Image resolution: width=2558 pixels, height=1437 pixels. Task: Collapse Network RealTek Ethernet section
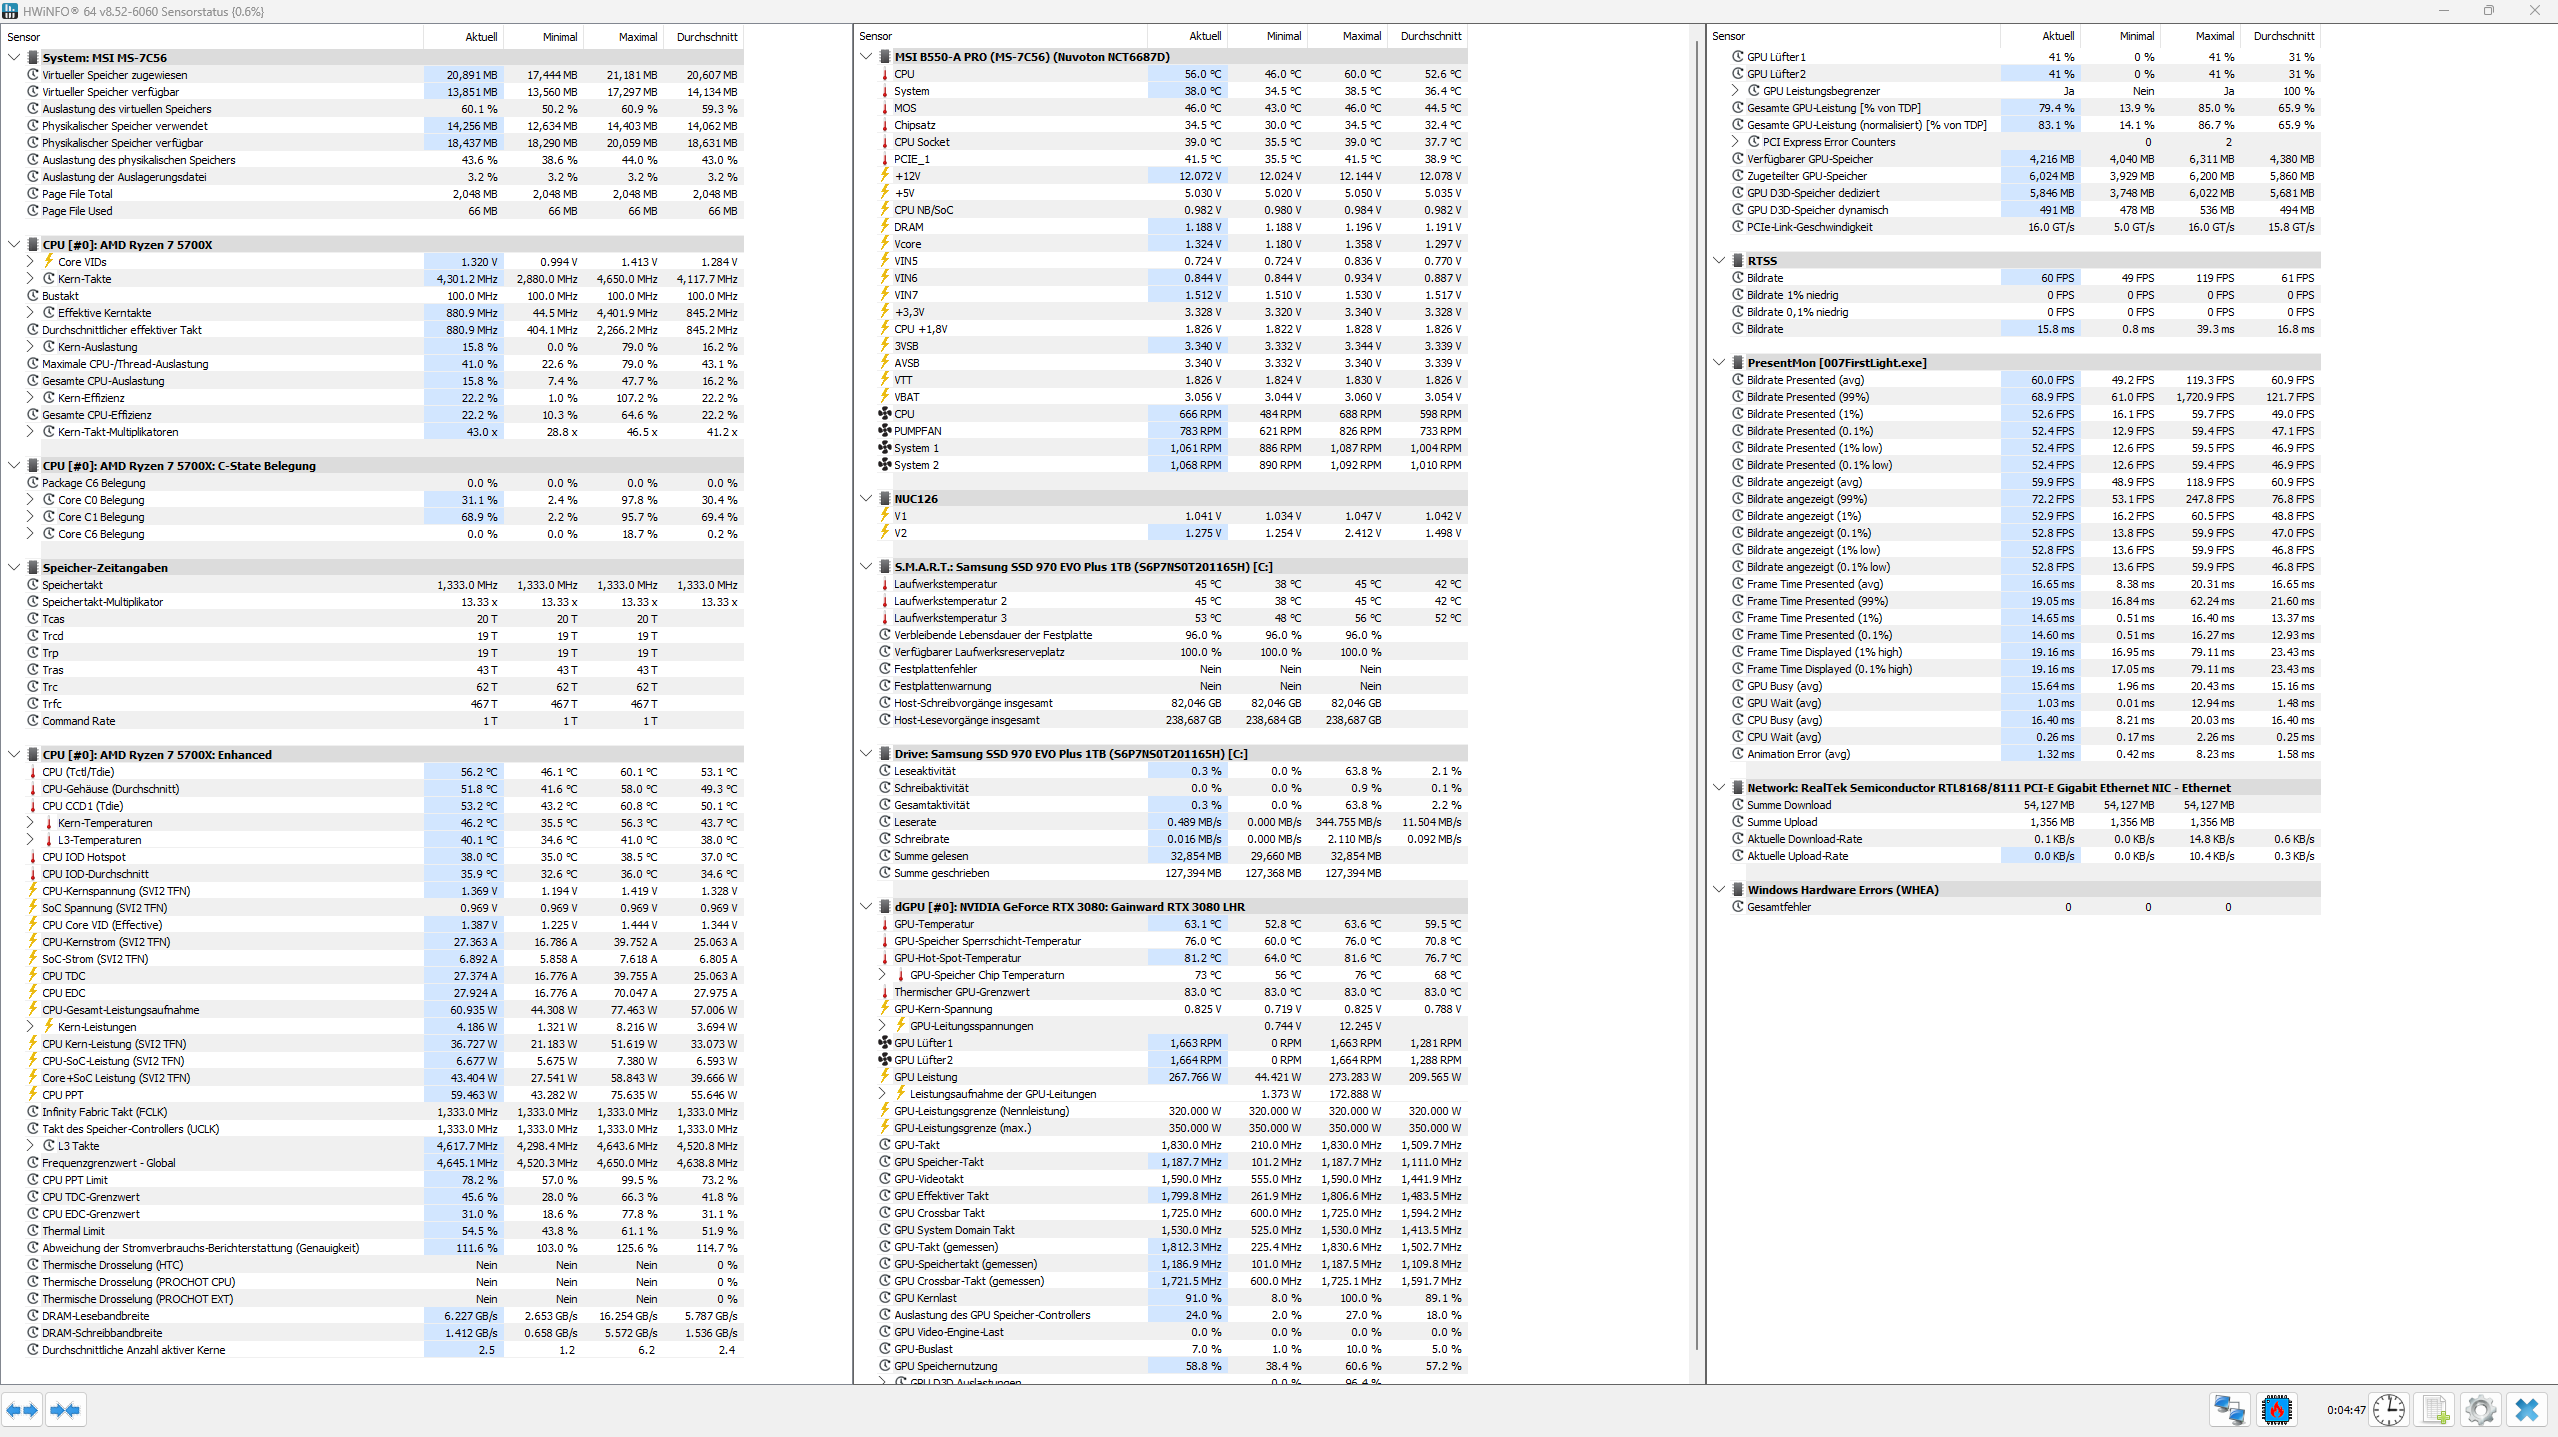[1719, 788]
